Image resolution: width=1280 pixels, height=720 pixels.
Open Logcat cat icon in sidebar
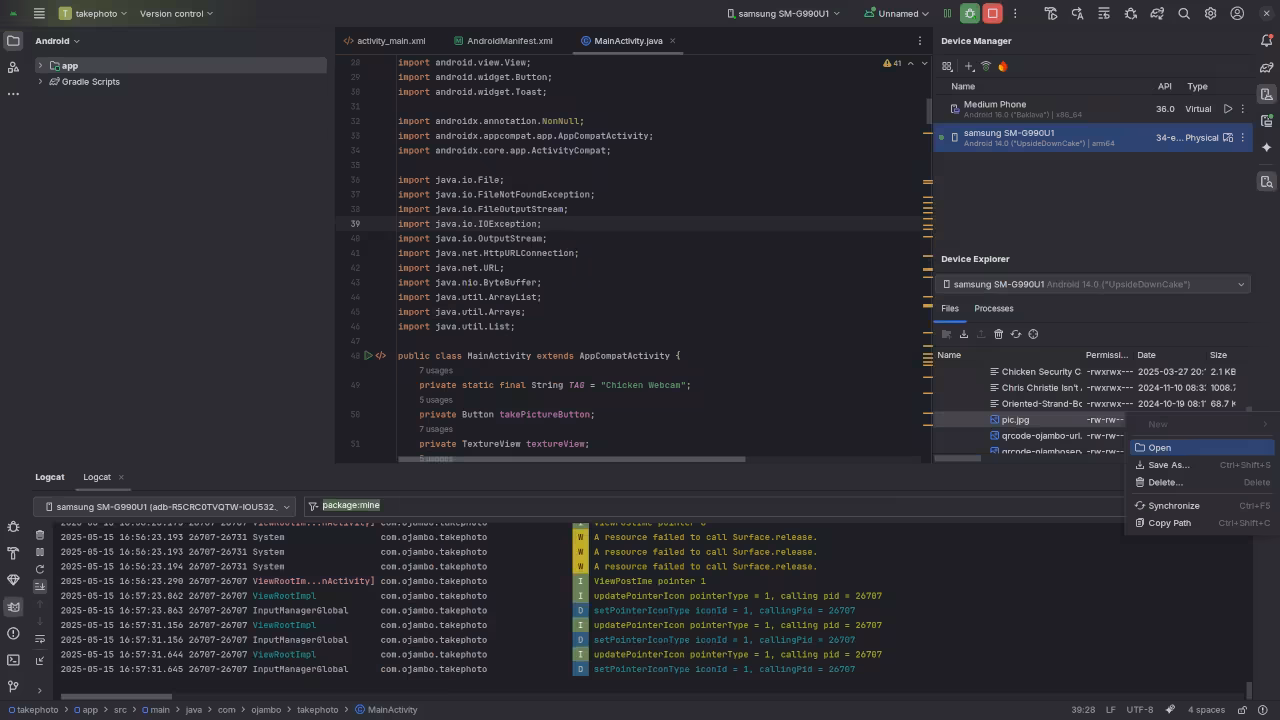13,606
